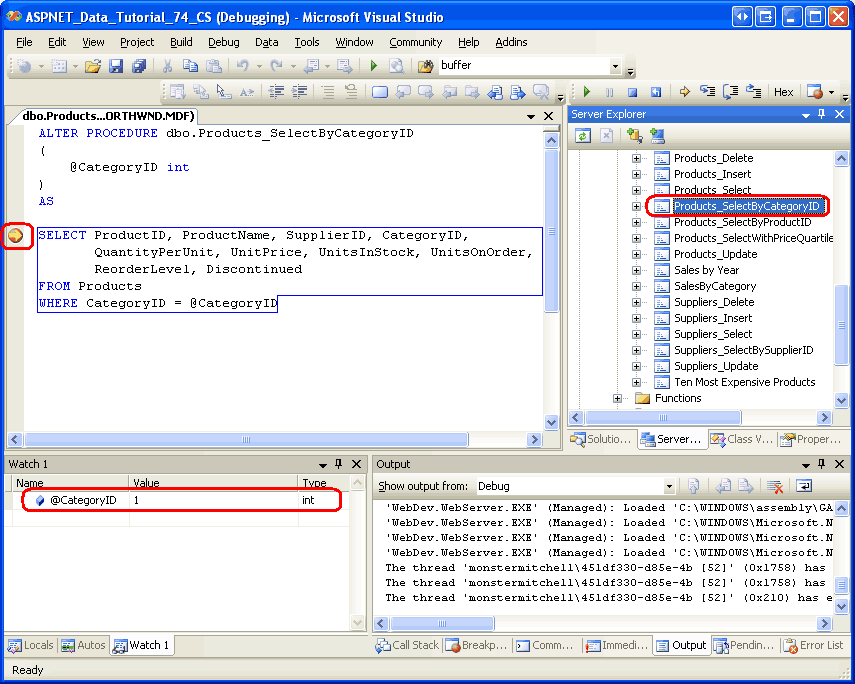Pause debugging with the Break All icon
The height and width of the screenshot is (684, 855).
612,91
